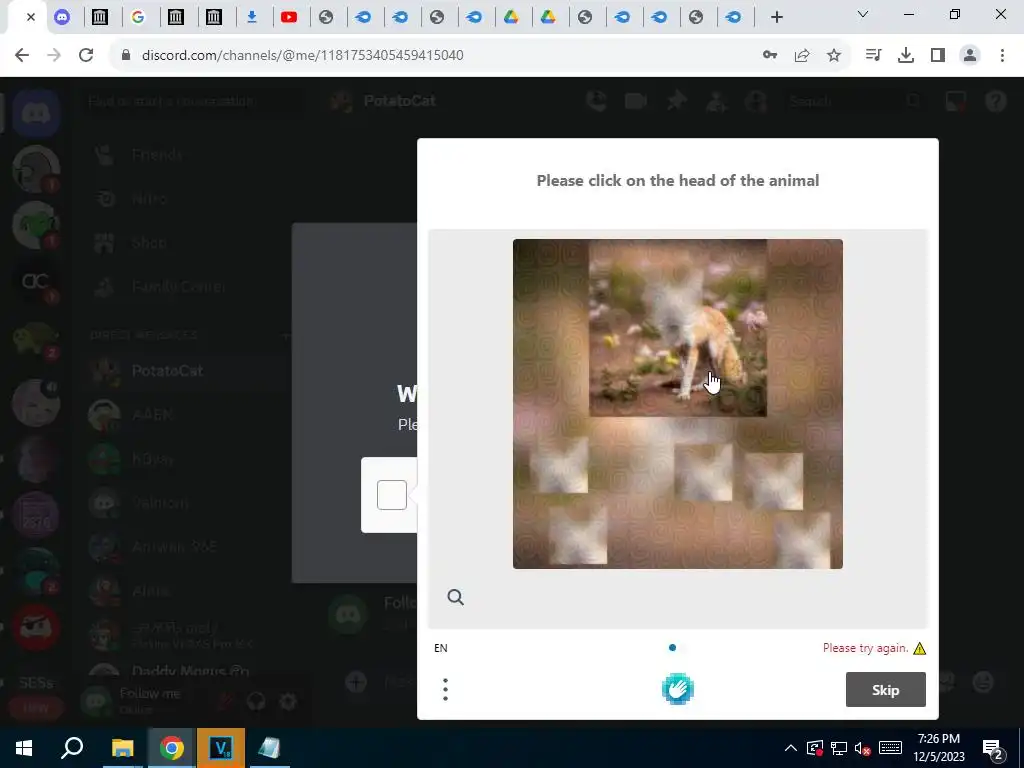
Task: Click the muted volume tray icon
Action: [x=863, y=748]
